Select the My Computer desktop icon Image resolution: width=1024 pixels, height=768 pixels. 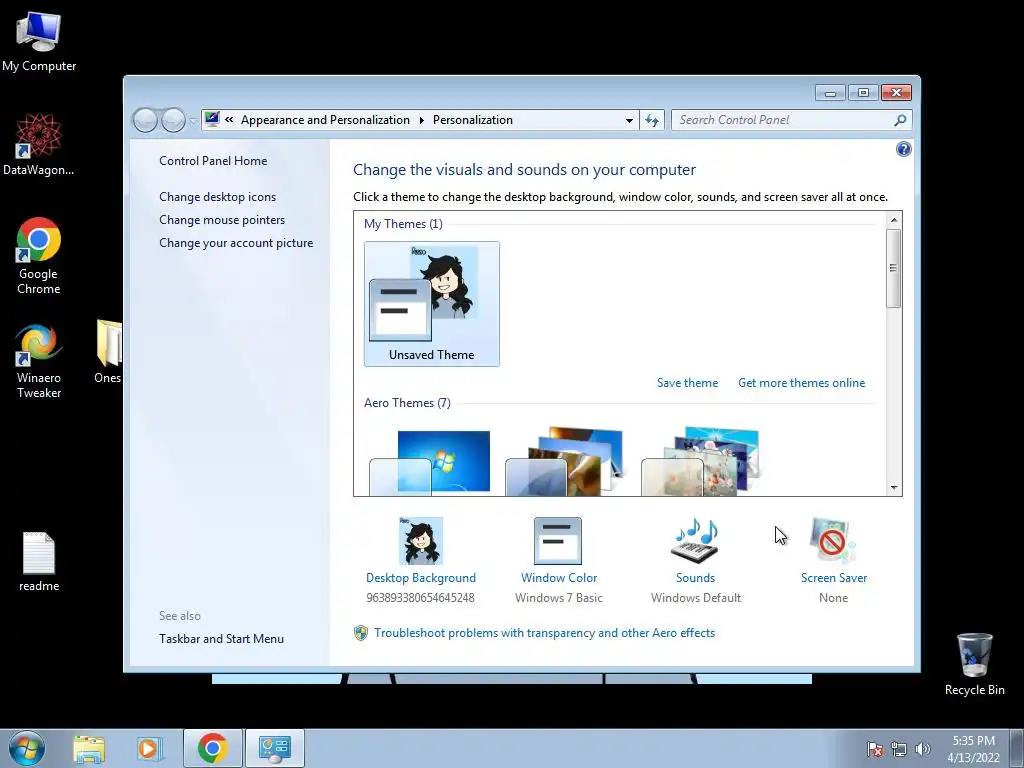(x=39, y=40)
